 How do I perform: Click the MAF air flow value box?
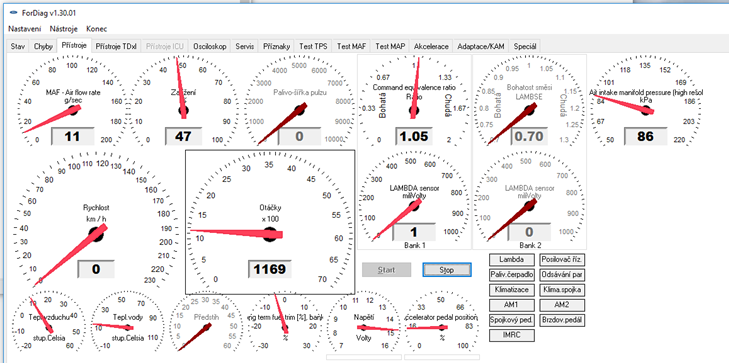(72, 136)
